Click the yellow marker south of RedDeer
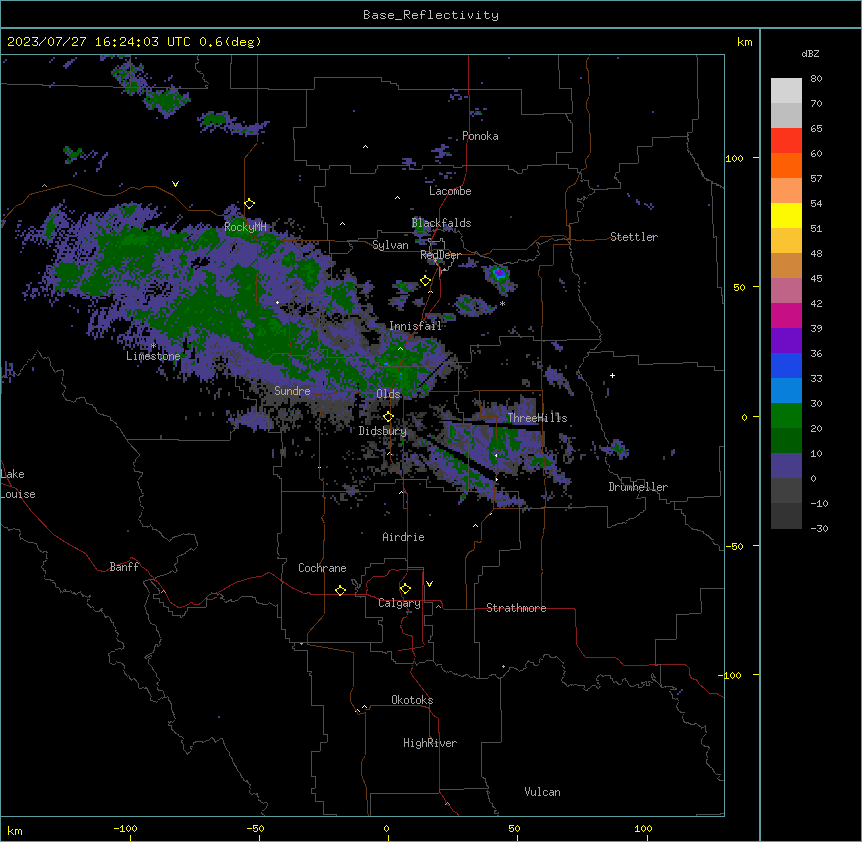 click(x=426, y=281)
